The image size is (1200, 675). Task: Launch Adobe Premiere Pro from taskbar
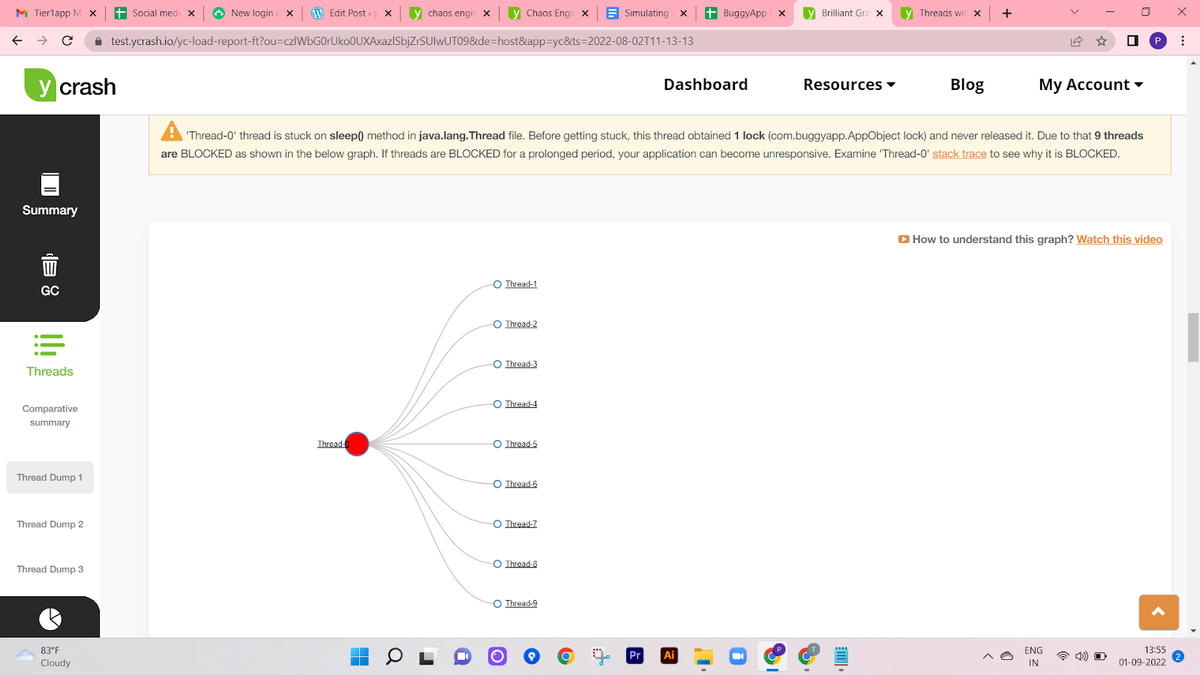(x=634, y=656)
